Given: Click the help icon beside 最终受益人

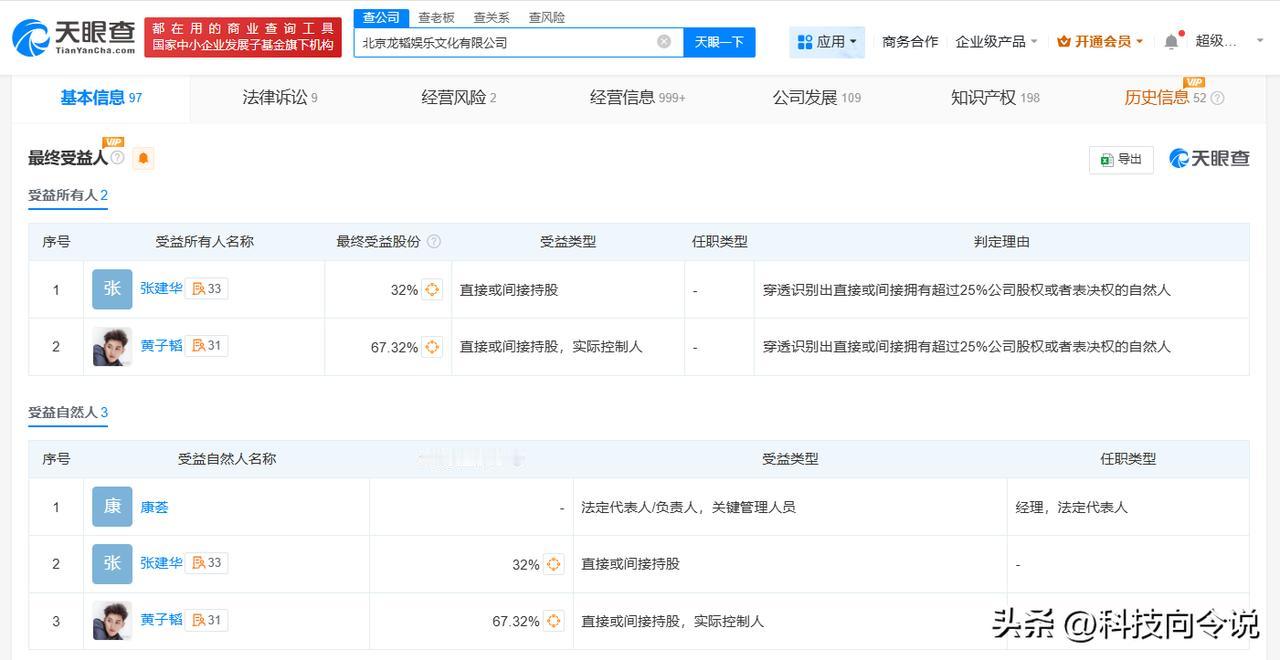Looking at the screenshot, I should [x=117, y=158].
